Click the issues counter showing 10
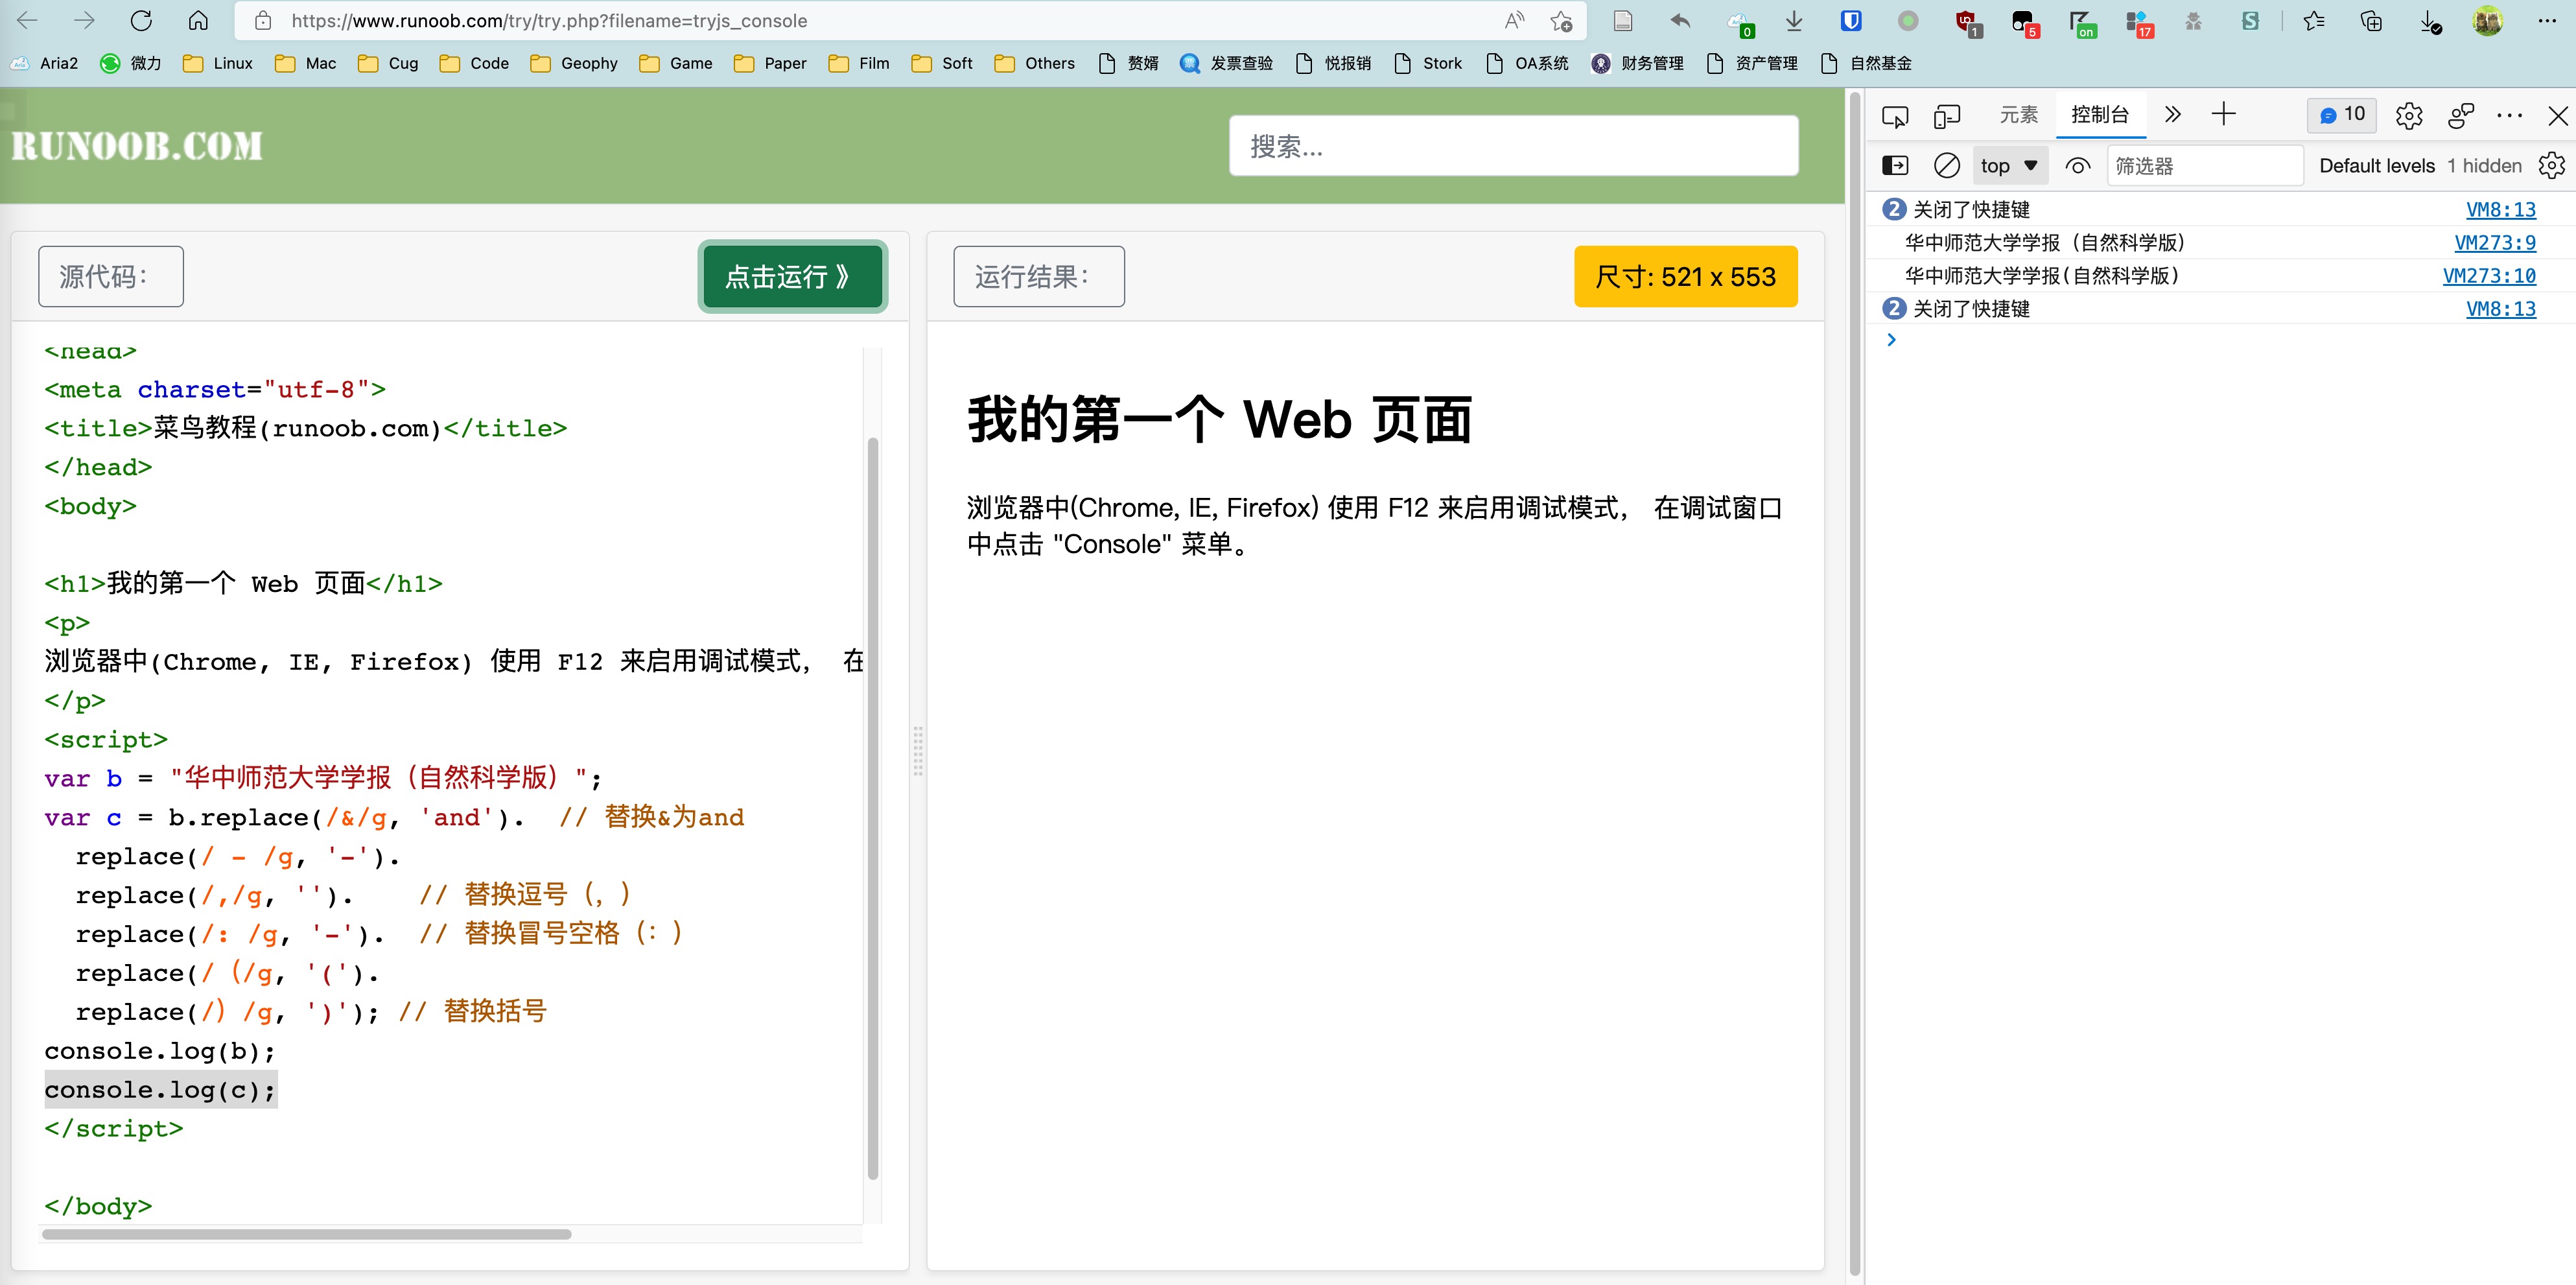2576x1285 pixels. coord(2341,115)
